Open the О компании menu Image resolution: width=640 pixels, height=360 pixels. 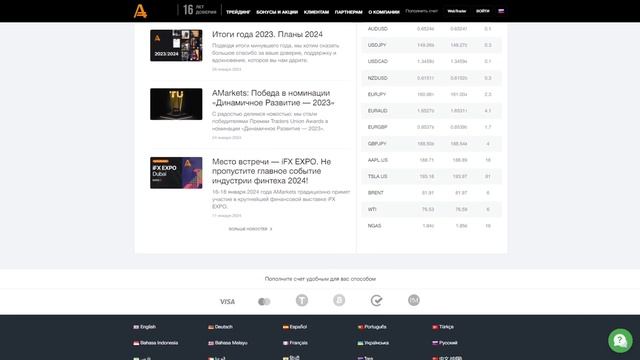coord(384,12)
